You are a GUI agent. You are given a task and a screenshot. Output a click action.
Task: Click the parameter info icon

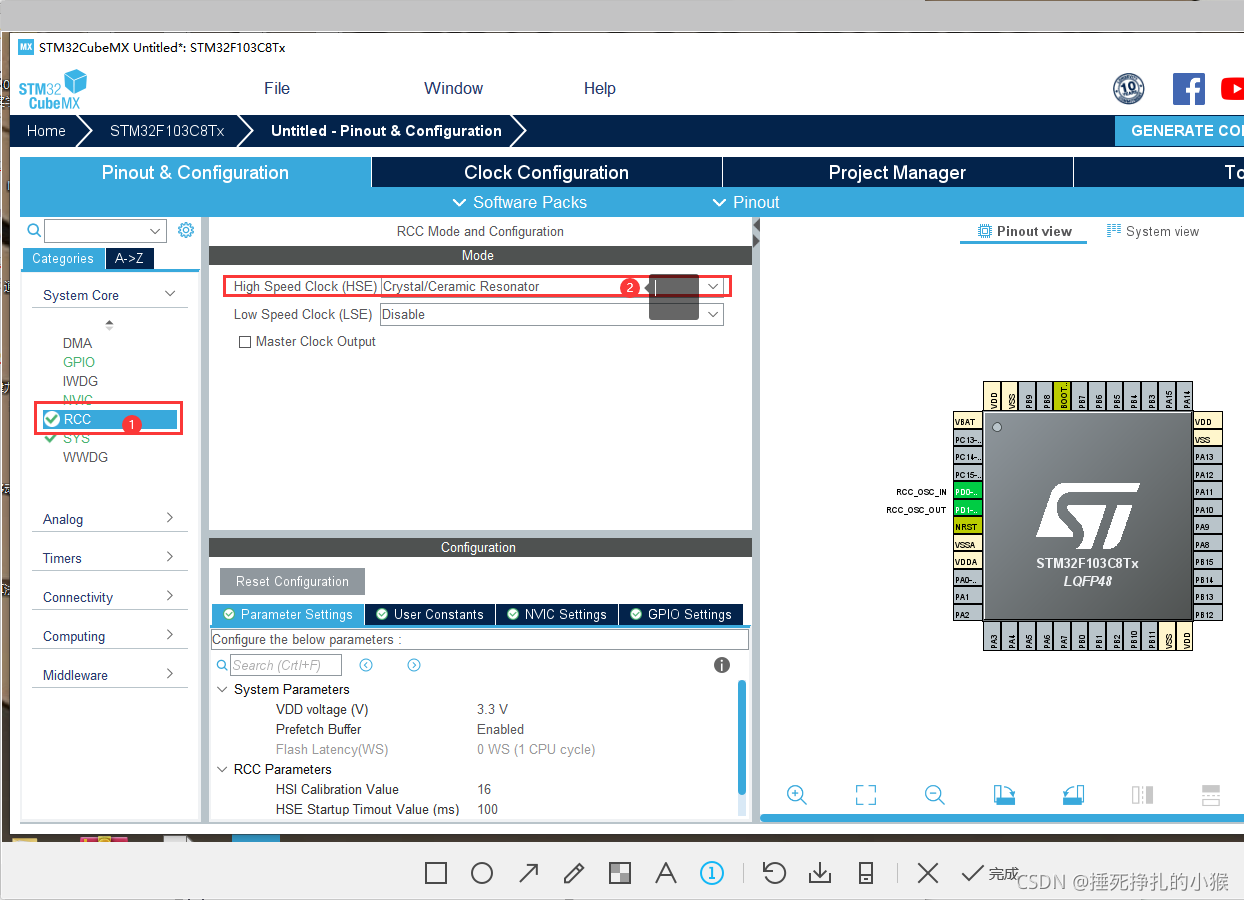722,665
